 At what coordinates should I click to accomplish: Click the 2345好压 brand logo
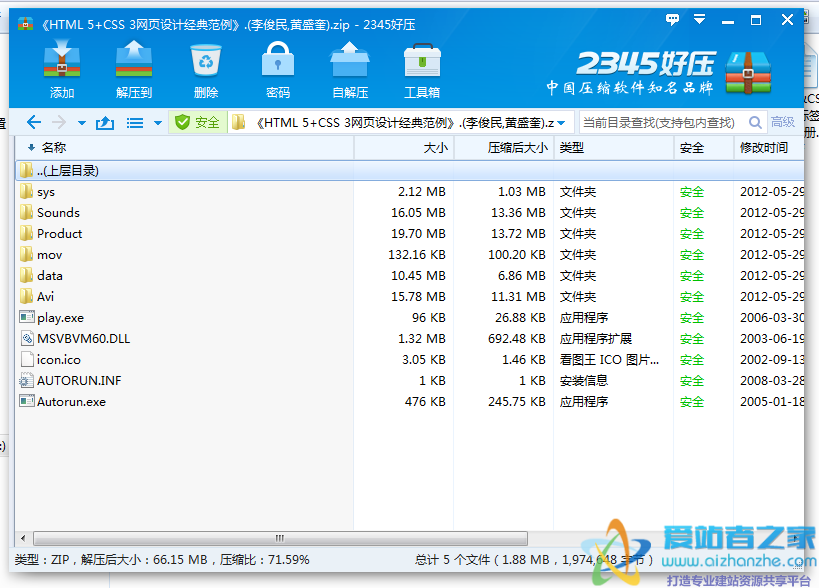(x=660, y=73)
